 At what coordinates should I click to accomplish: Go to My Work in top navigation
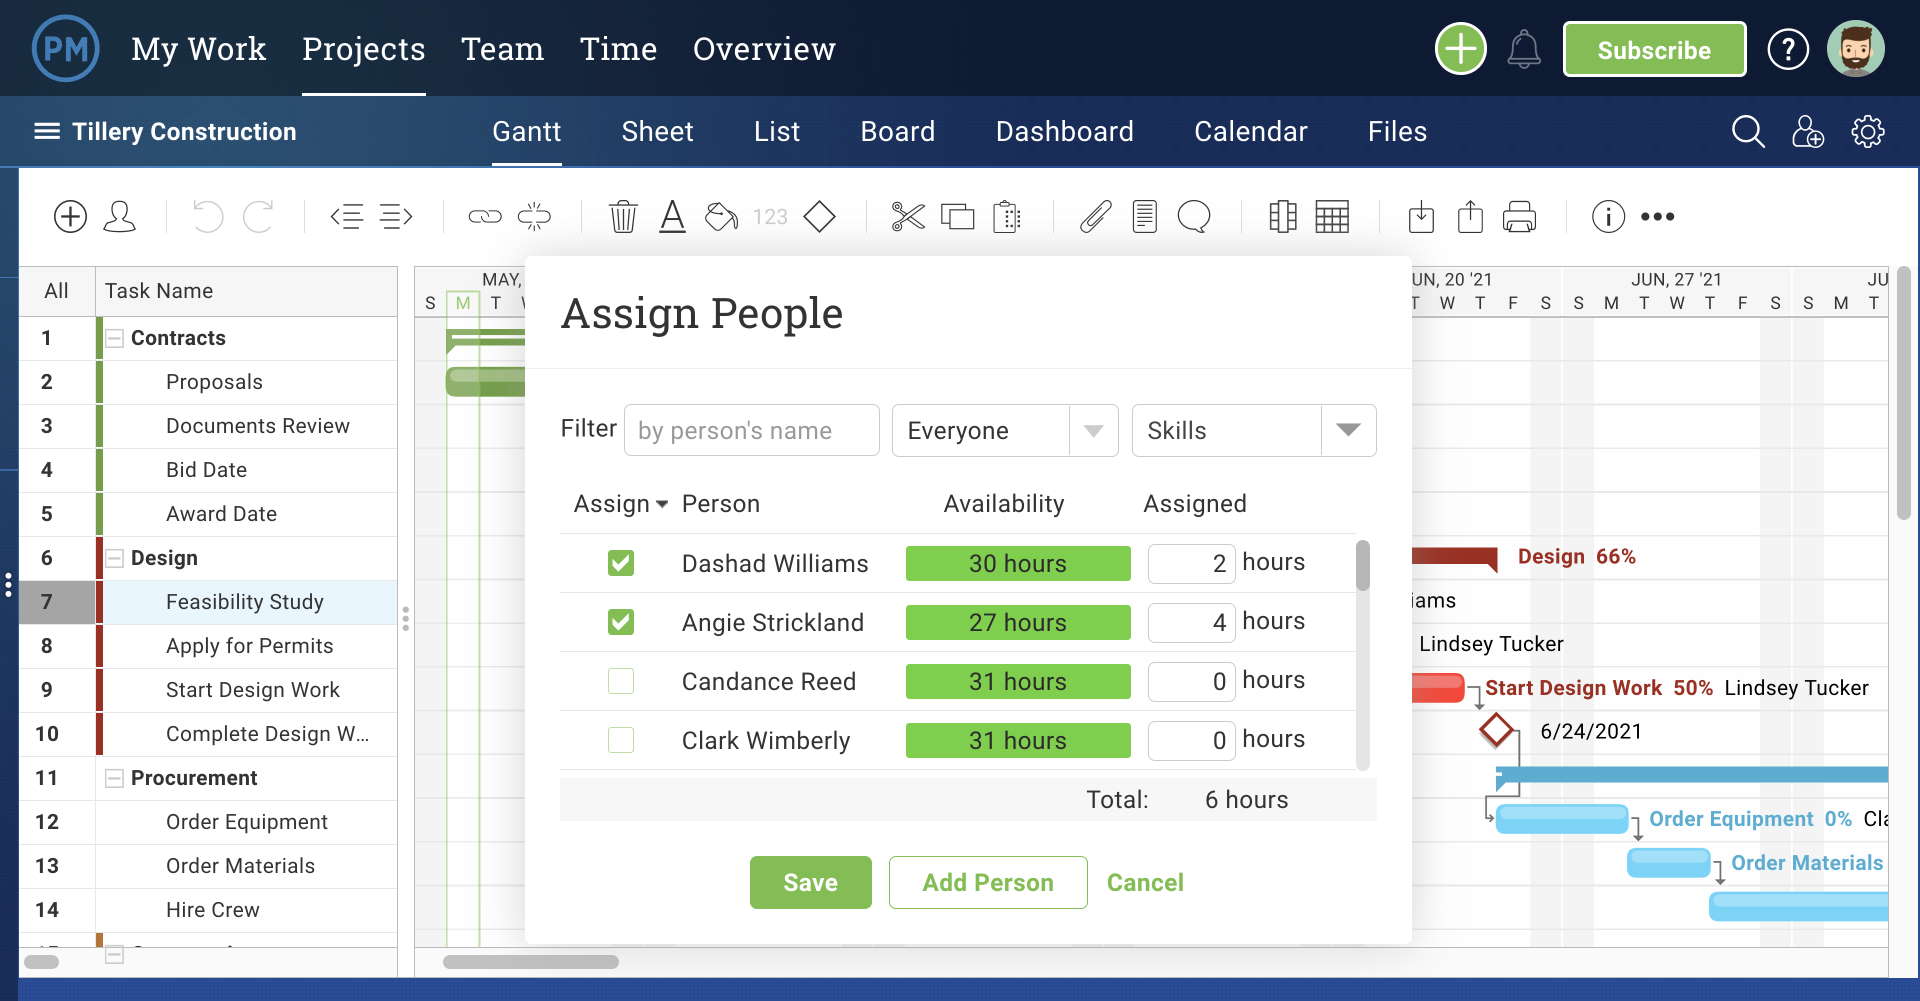tap(198, 49)
